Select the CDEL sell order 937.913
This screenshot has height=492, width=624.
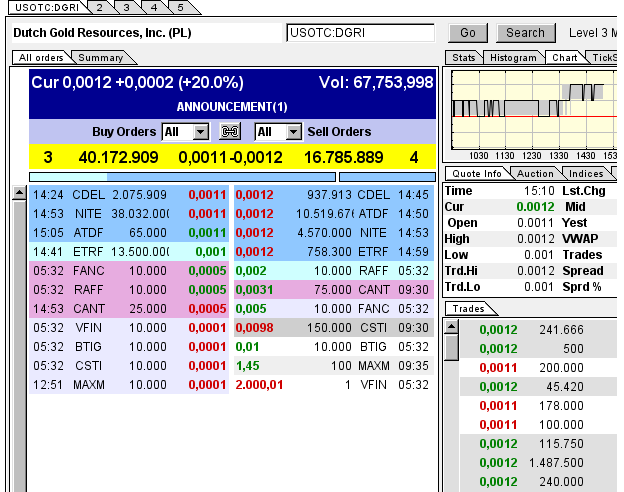[333, 195]
